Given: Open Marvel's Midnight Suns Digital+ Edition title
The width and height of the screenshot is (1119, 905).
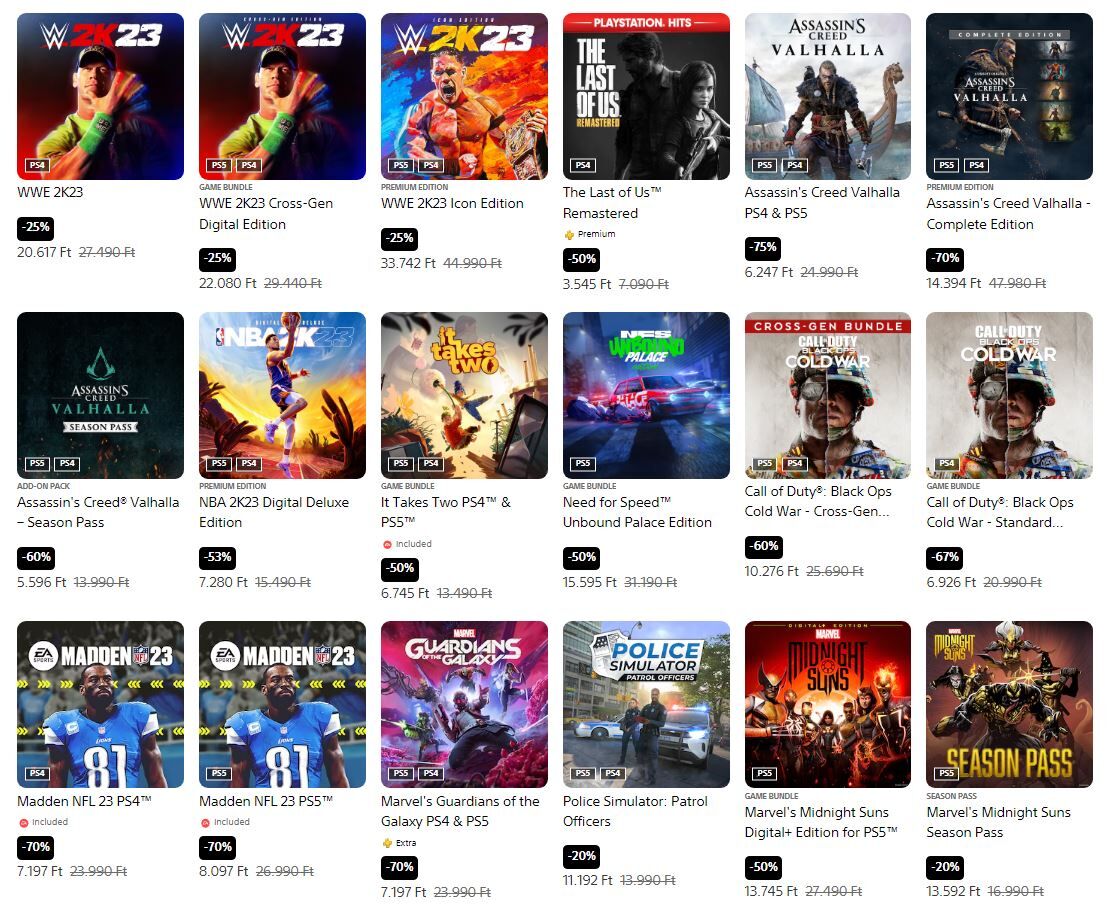Looking at the screenshot, I should click(x=821, y=822).
